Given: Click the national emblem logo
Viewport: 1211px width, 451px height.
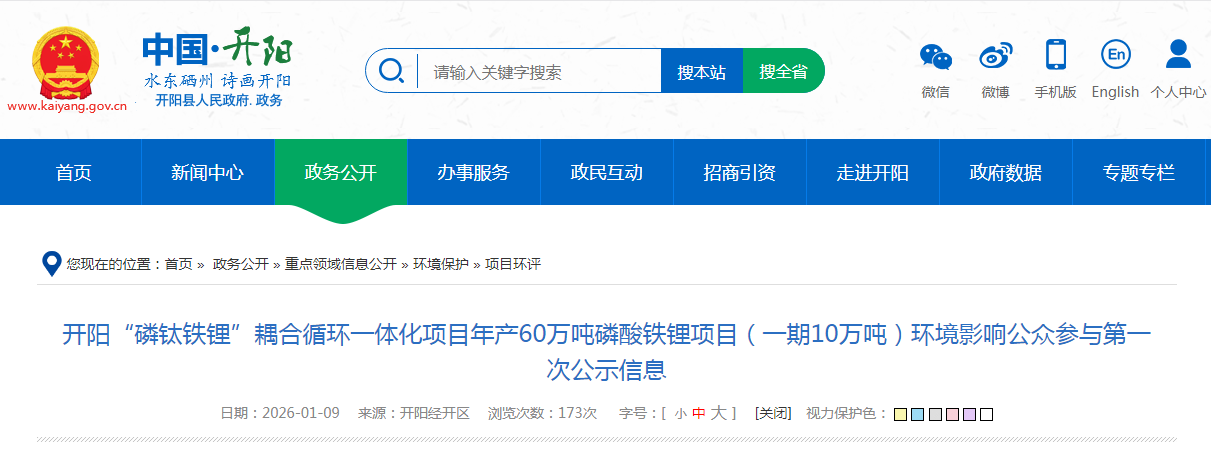Looking at the screenshot, I should [x=67, y=62].
